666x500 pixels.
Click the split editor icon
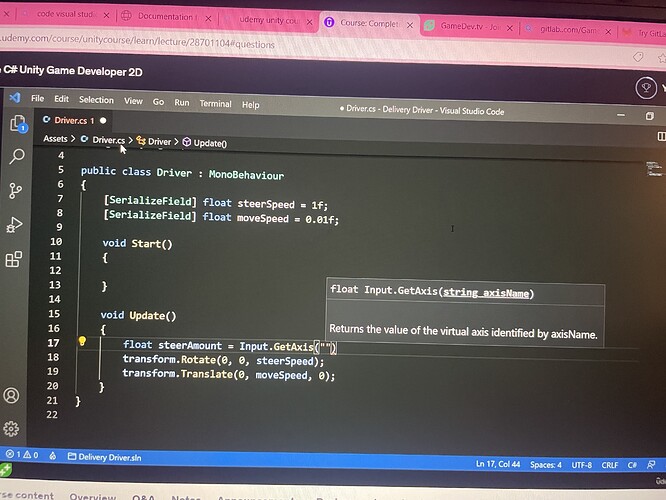pyautogui.click(x=661, y=136)
